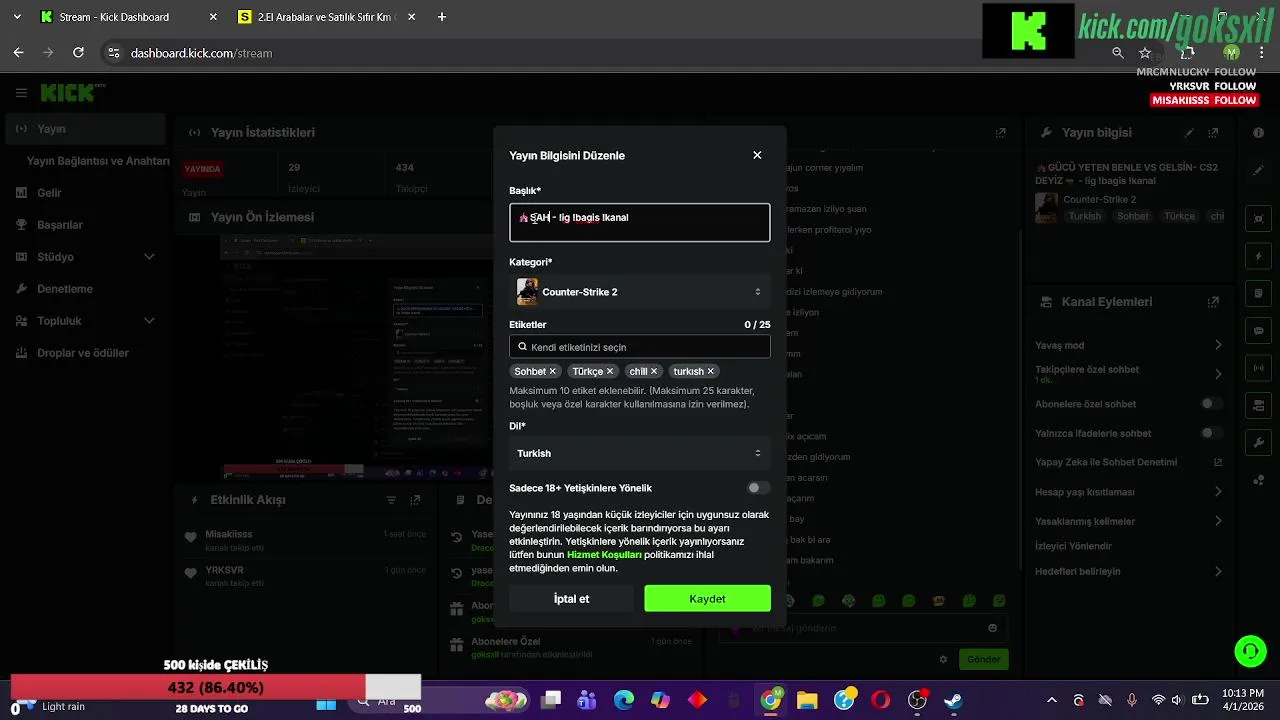Click the Kaydet button
Viewport: 1280px width, 720px height.
(707, 599)
